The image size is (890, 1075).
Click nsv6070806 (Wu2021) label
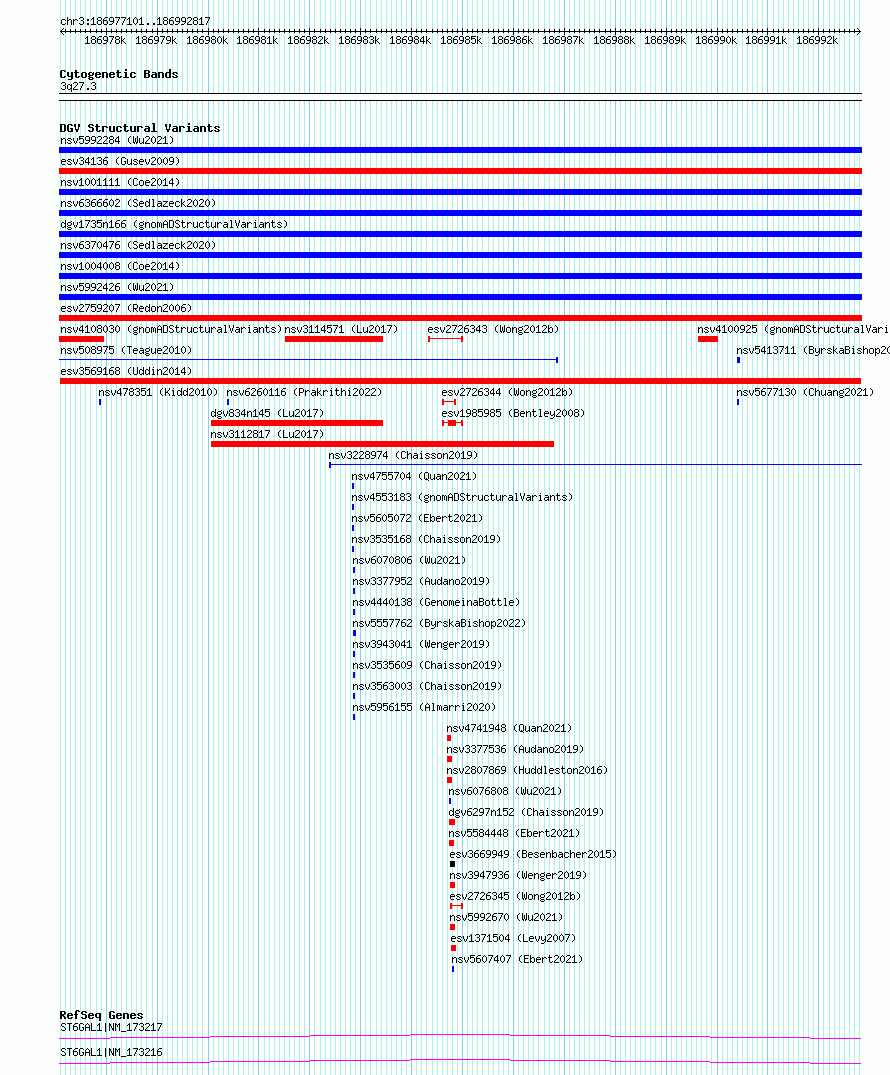click(x=409, y=560)
